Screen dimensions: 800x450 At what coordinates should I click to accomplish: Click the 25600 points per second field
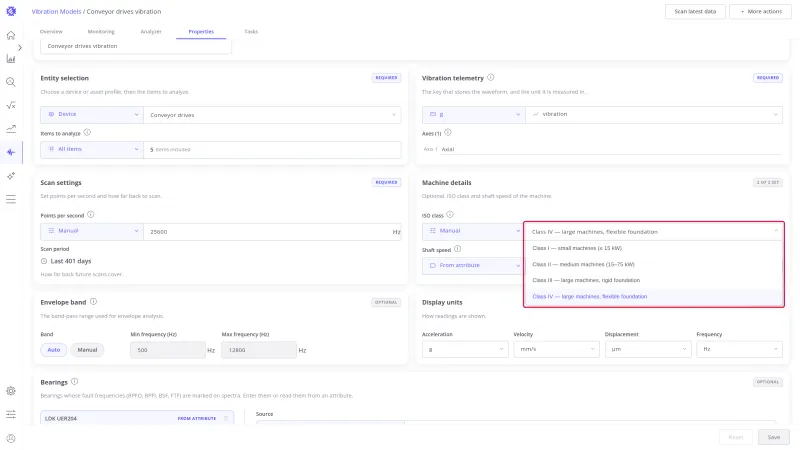272,232
